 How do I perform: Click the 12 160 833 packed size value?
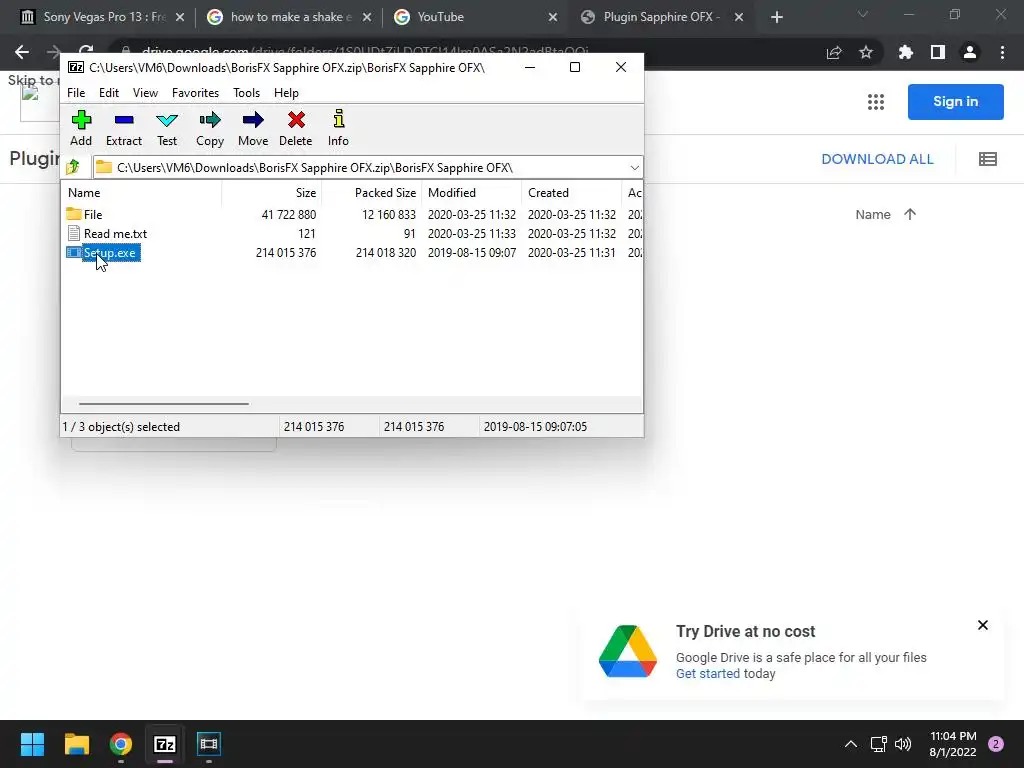coord(389,214)
